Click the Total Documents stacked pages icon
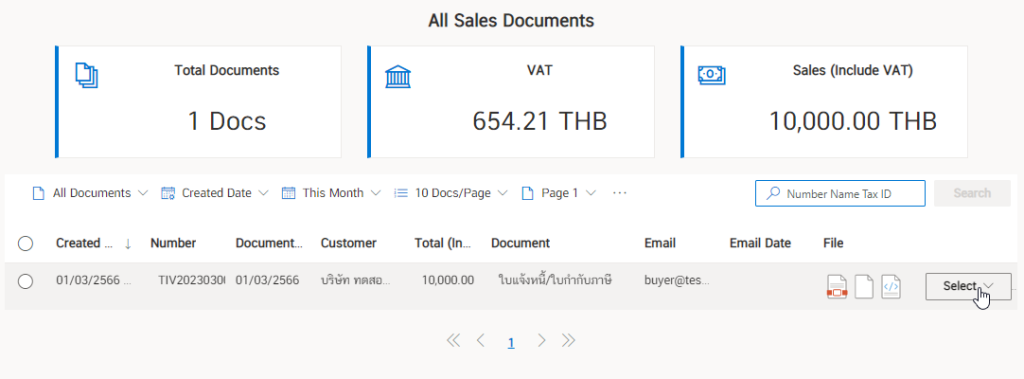The image size is (1024, 379). (87, 76)
